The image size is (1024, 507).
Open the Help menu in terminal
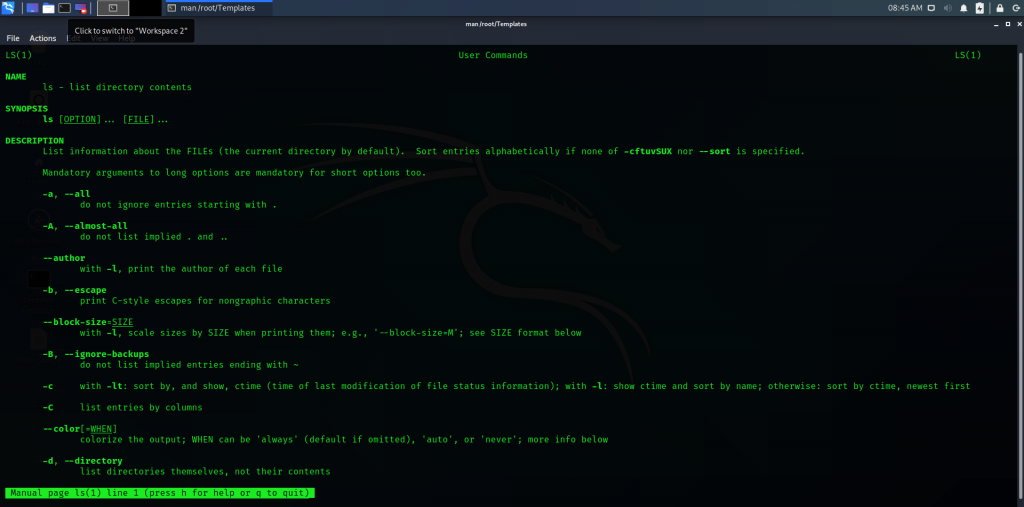[x=126, y=38]
